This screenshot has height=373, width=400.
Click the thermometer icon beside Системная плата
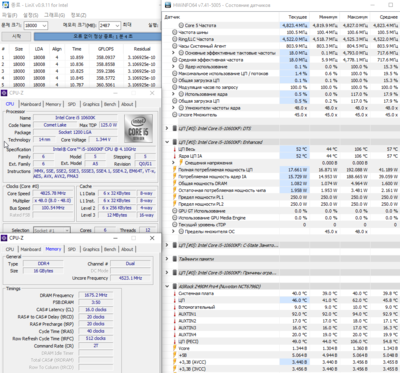click(x=174, y=294)
